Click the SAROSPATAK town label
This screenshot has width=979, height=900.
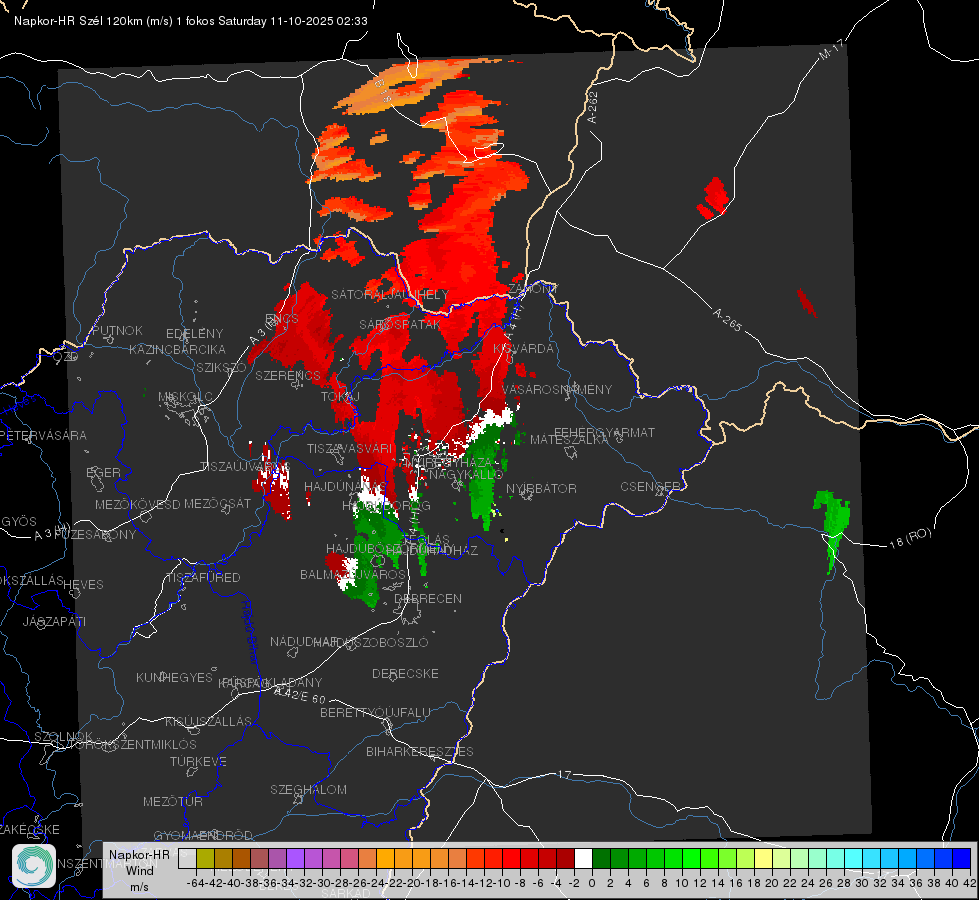coord(400,325)
